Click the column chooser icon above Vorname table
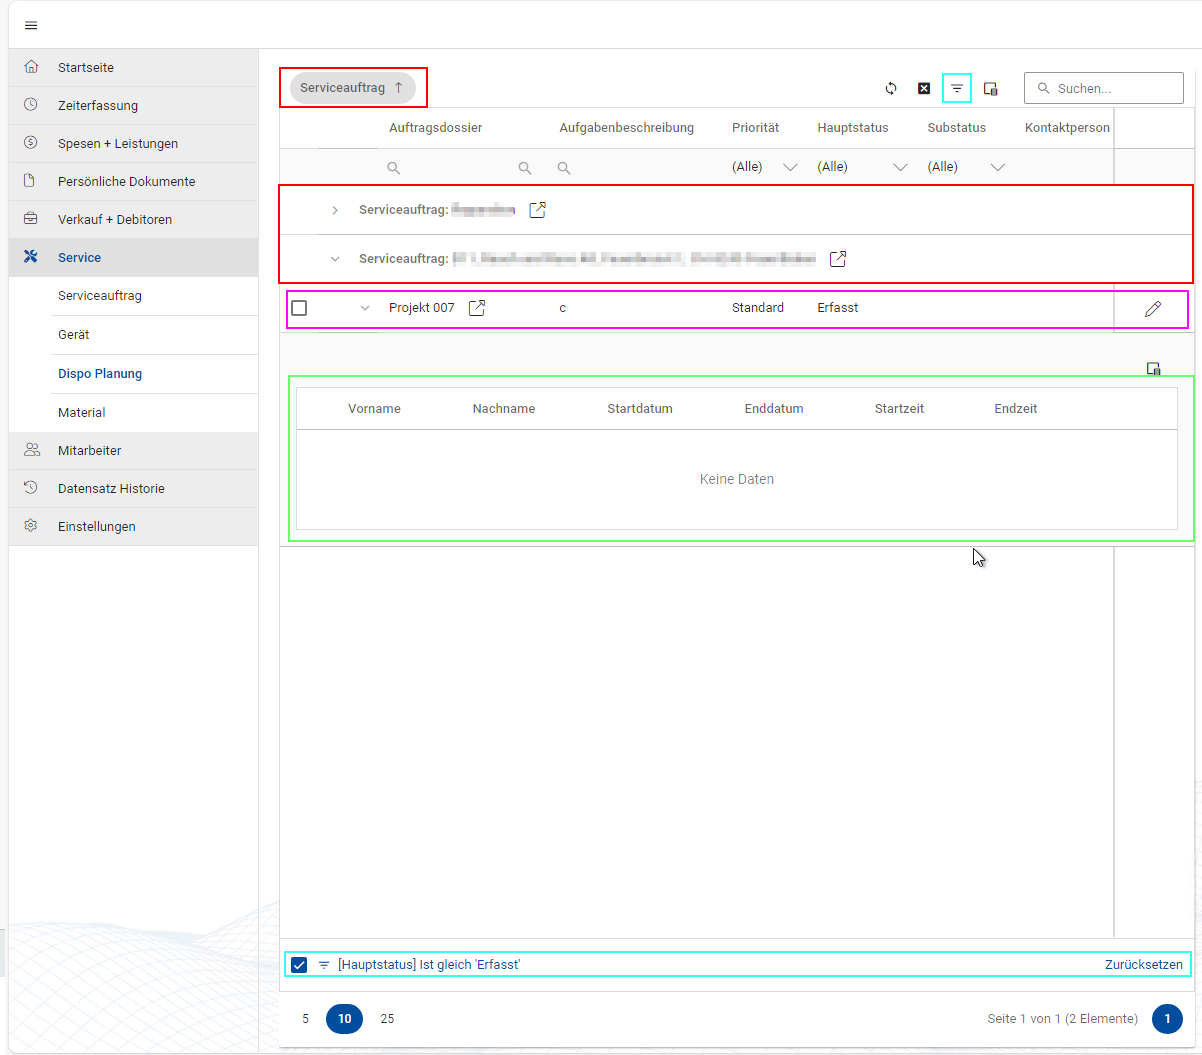1202x1055 pixels. [1153, 369]
